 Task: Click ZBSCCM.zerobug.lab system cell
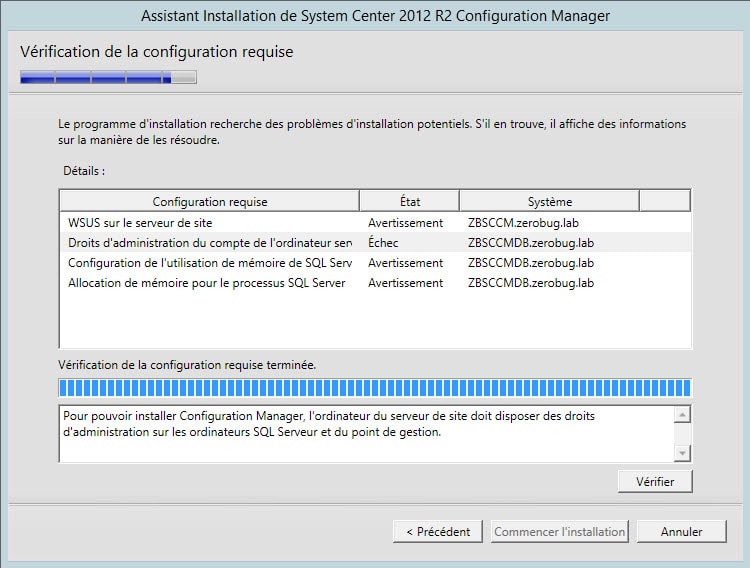pyautogui.click(x=523, y=223)
